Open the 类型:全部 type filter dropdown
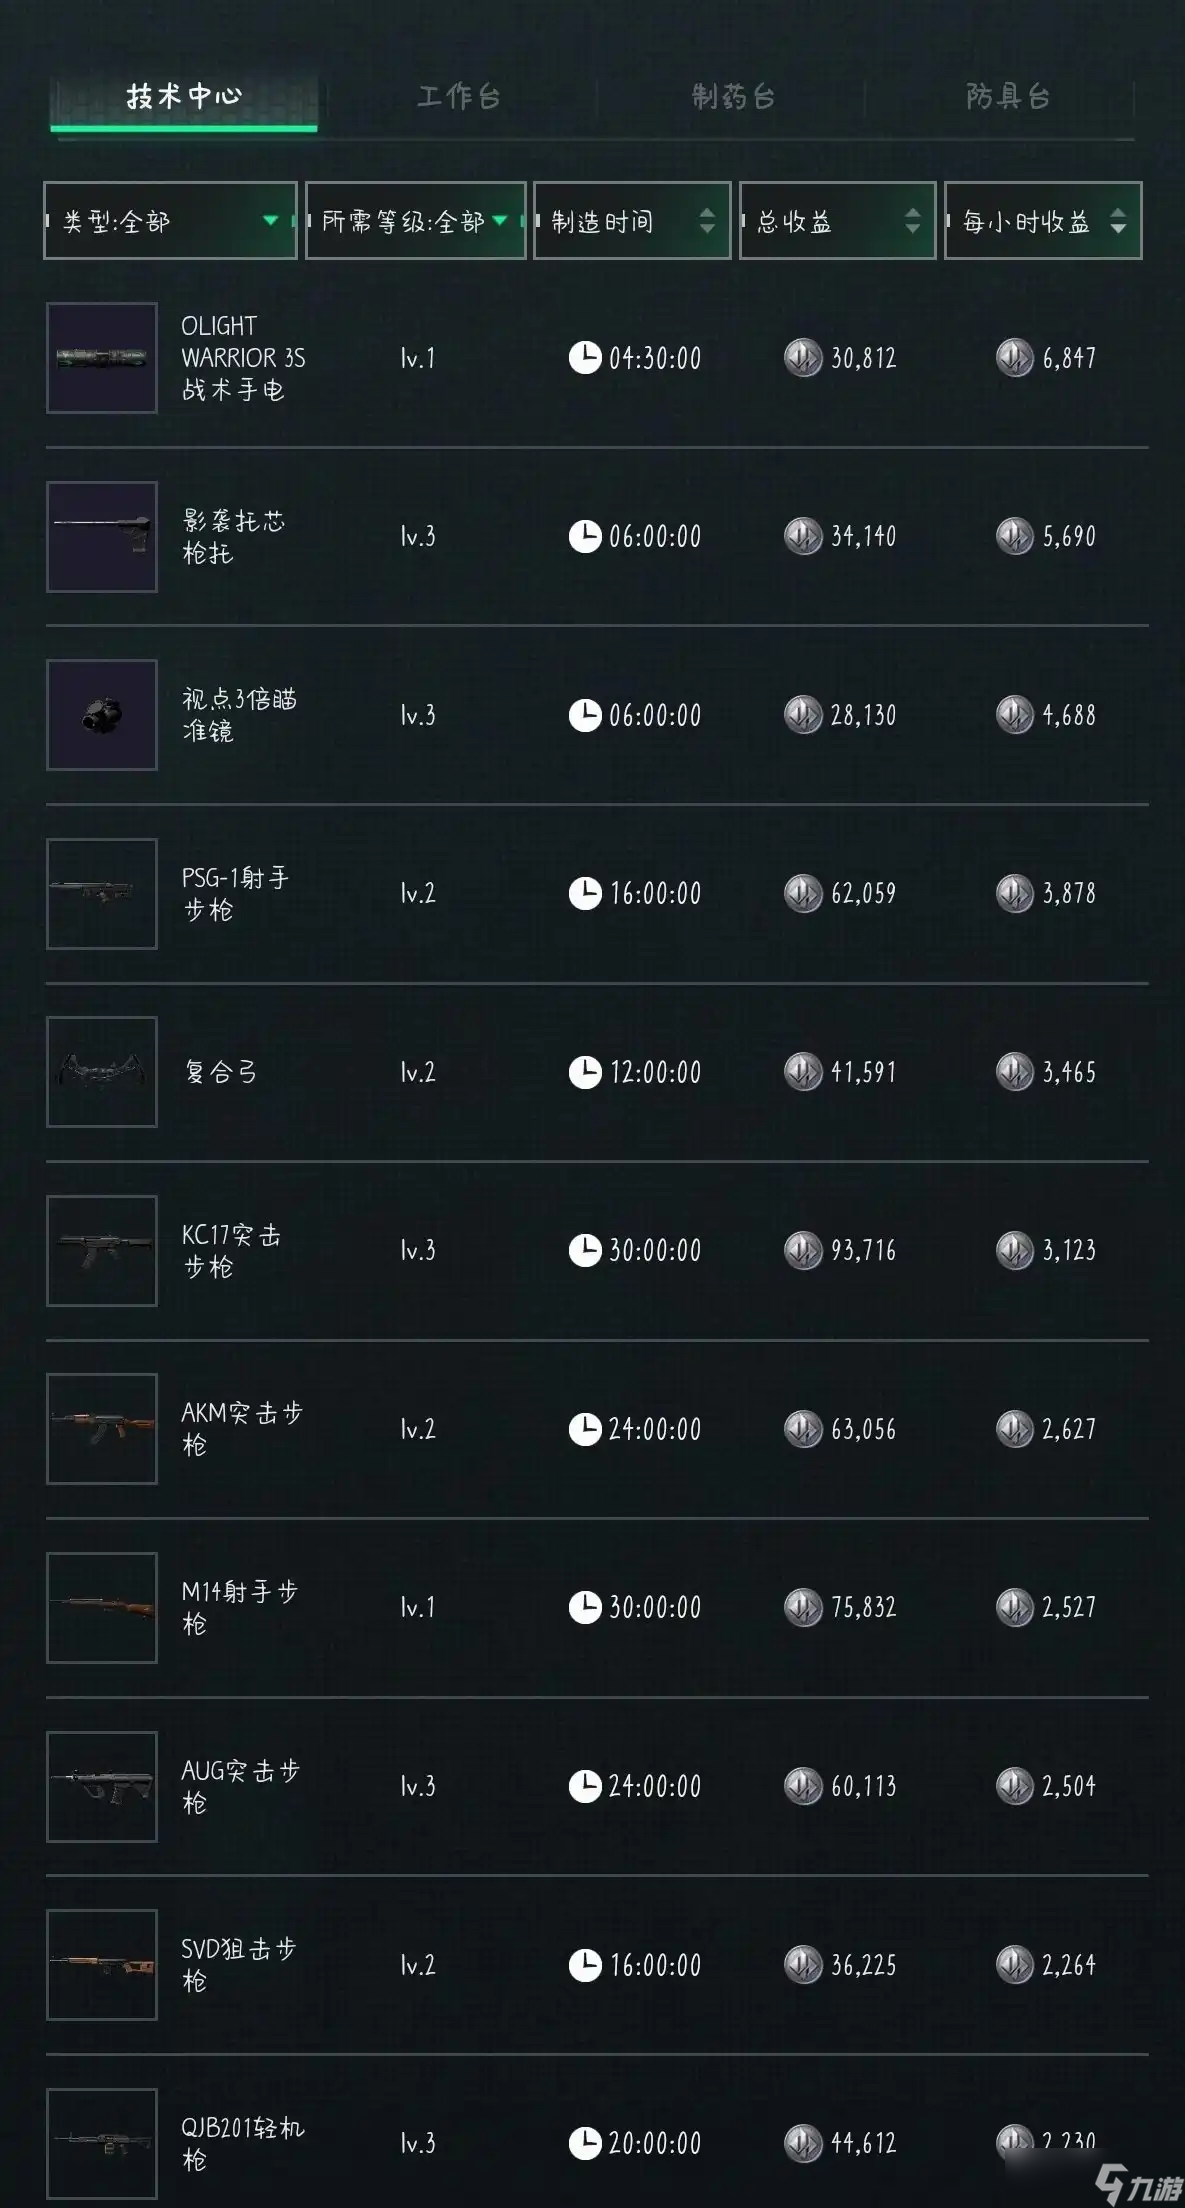 pos(170,221)
